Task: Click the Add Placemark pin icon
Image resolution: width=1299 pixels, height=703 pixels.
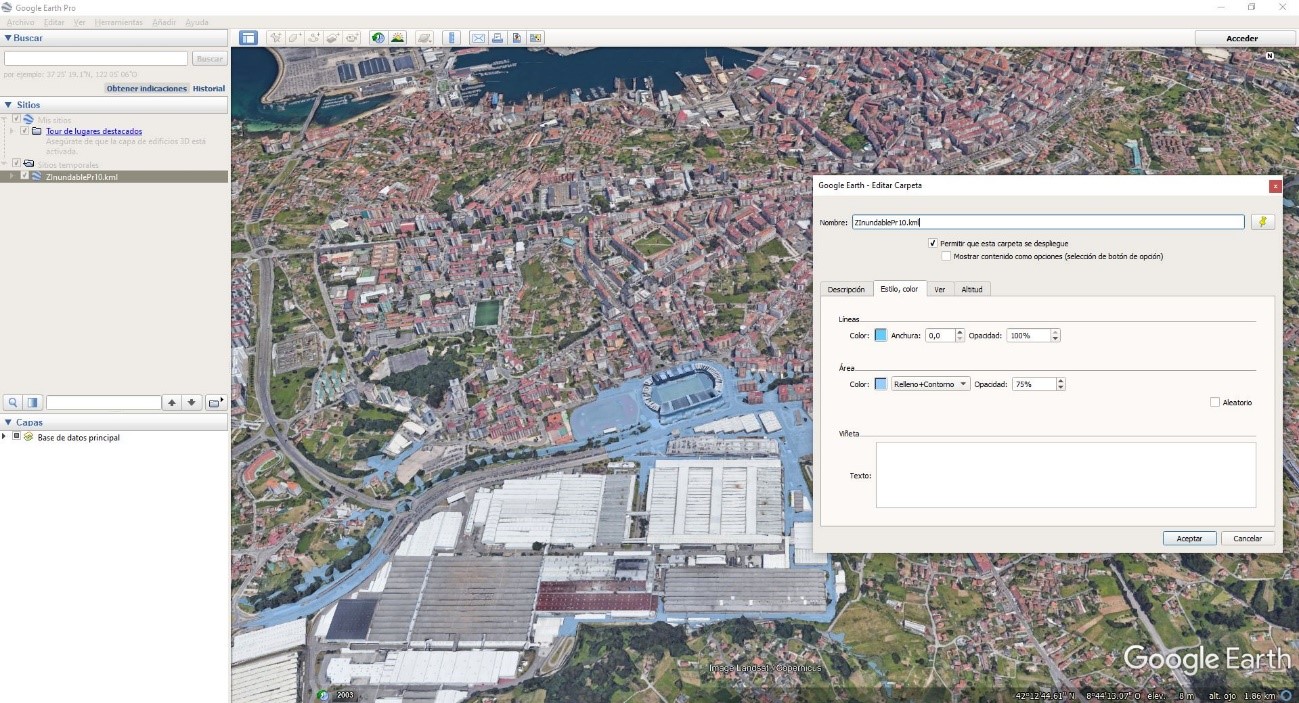Action: pyautogui.click(x=276, y=38)
